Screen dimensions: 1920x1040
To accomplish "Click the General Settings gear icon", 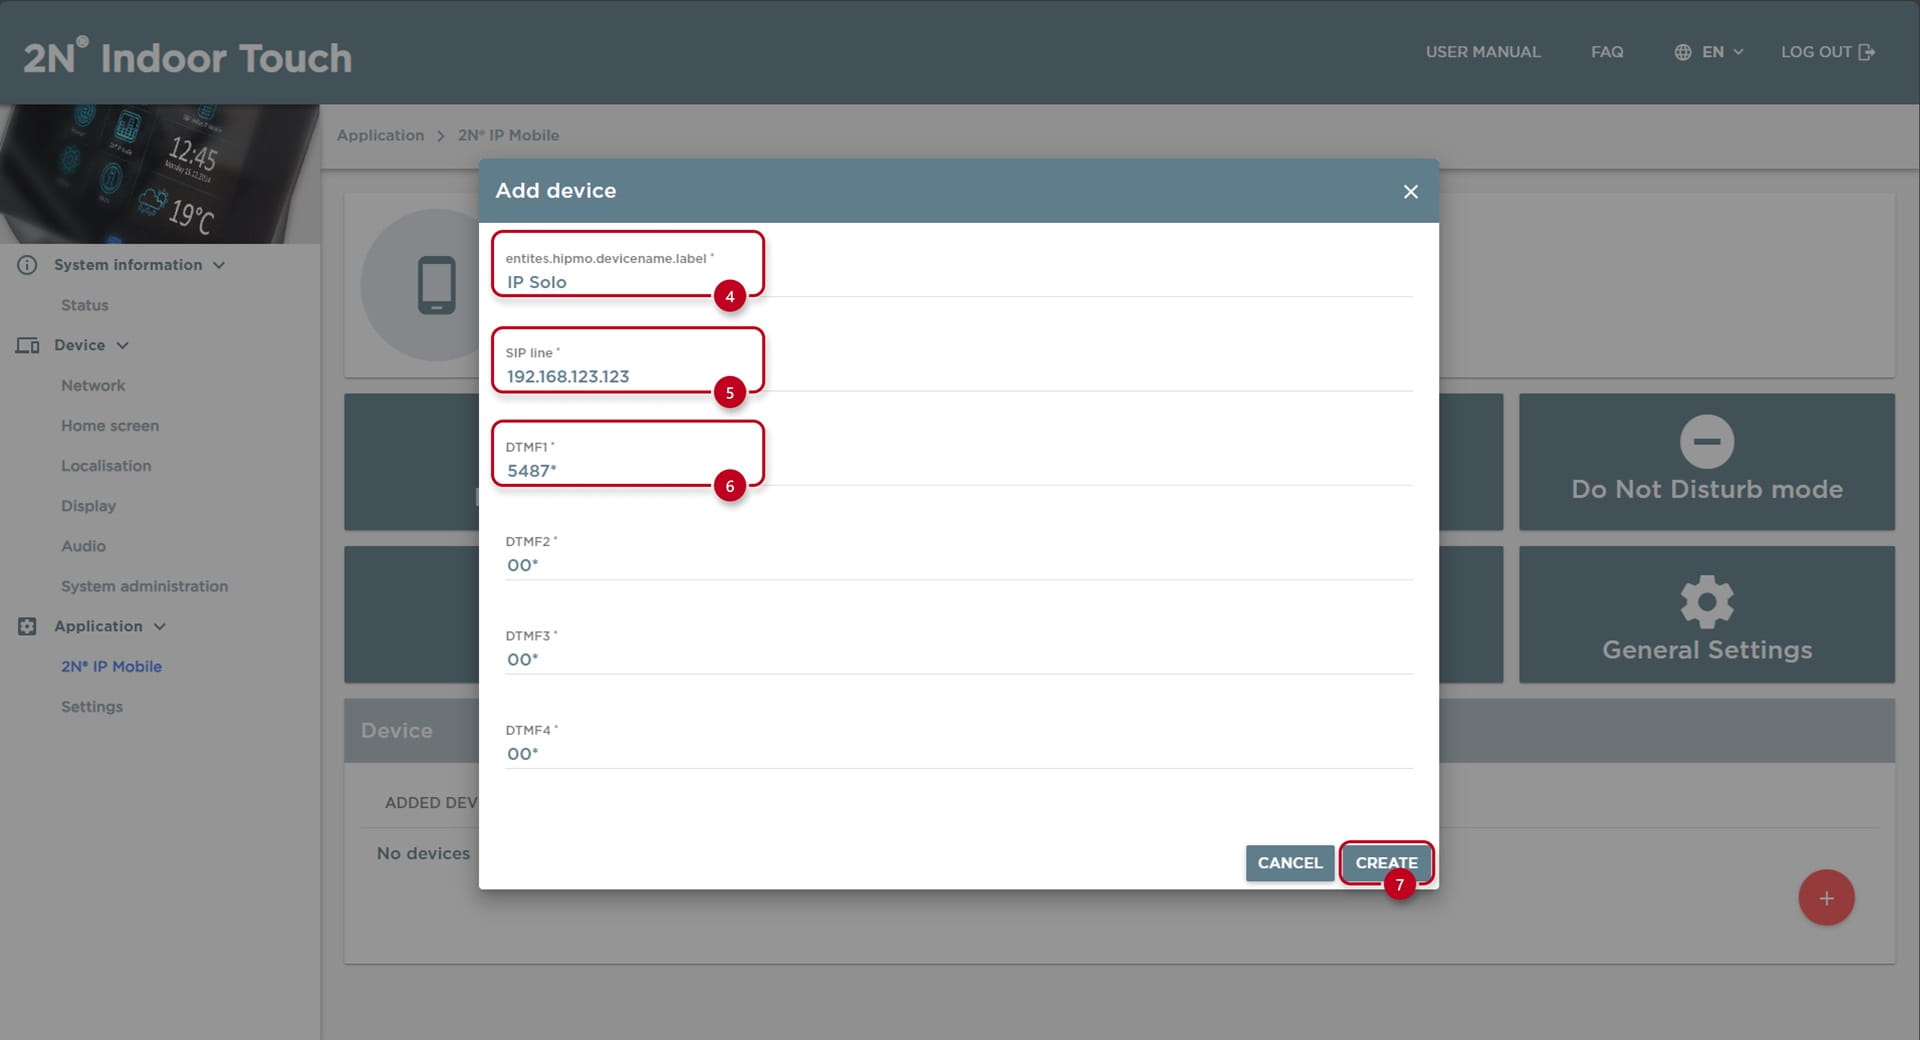I will click(1707, 602).
